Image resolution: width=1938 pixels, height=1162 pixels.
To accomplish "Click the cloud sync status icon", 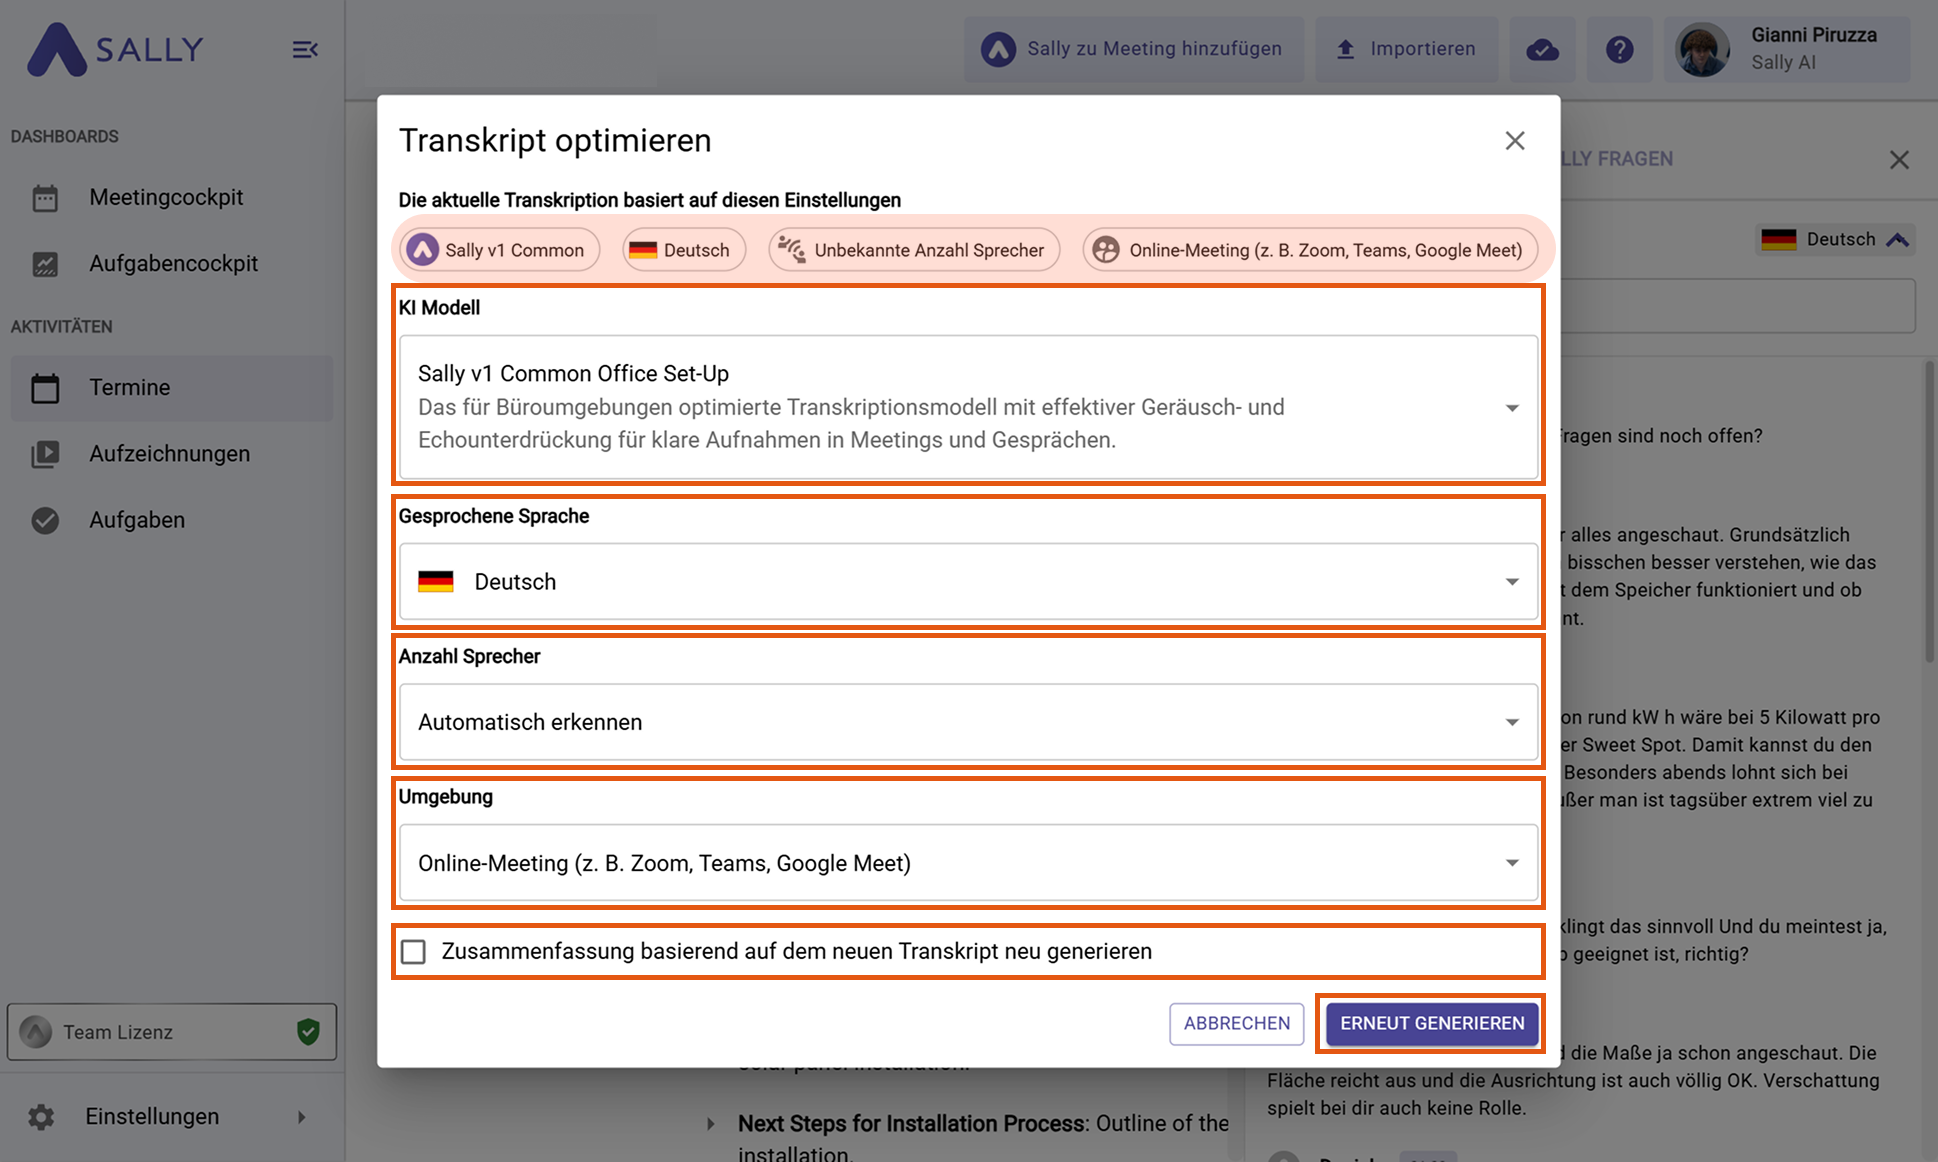I will (1542, 49).
